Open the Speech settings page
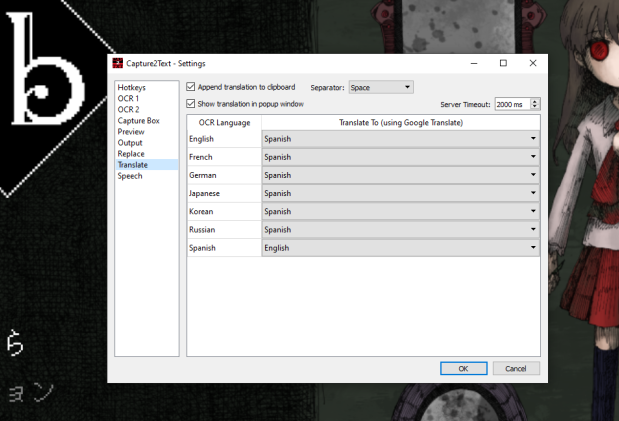The width and height of the screenshot is (619, 421). click(x=130, y=176)
